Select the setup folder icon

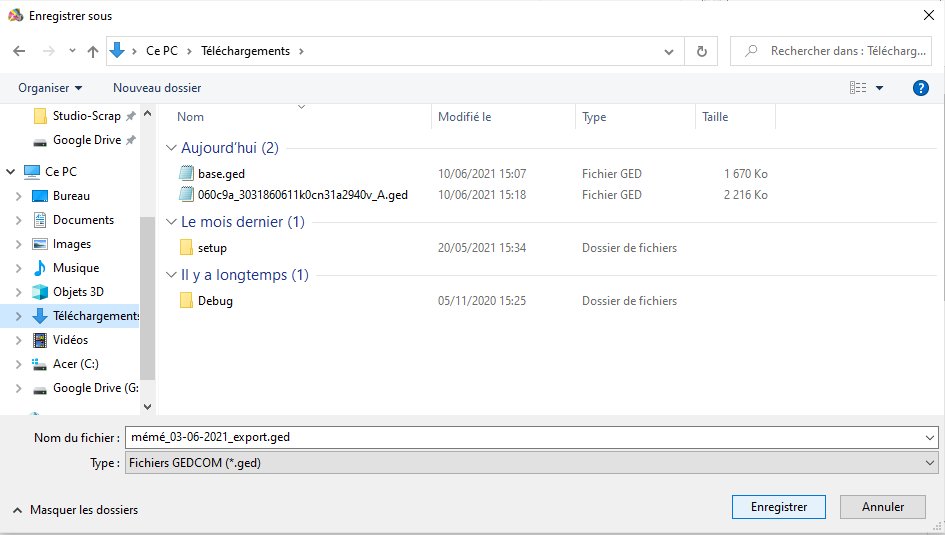(186, 248)
